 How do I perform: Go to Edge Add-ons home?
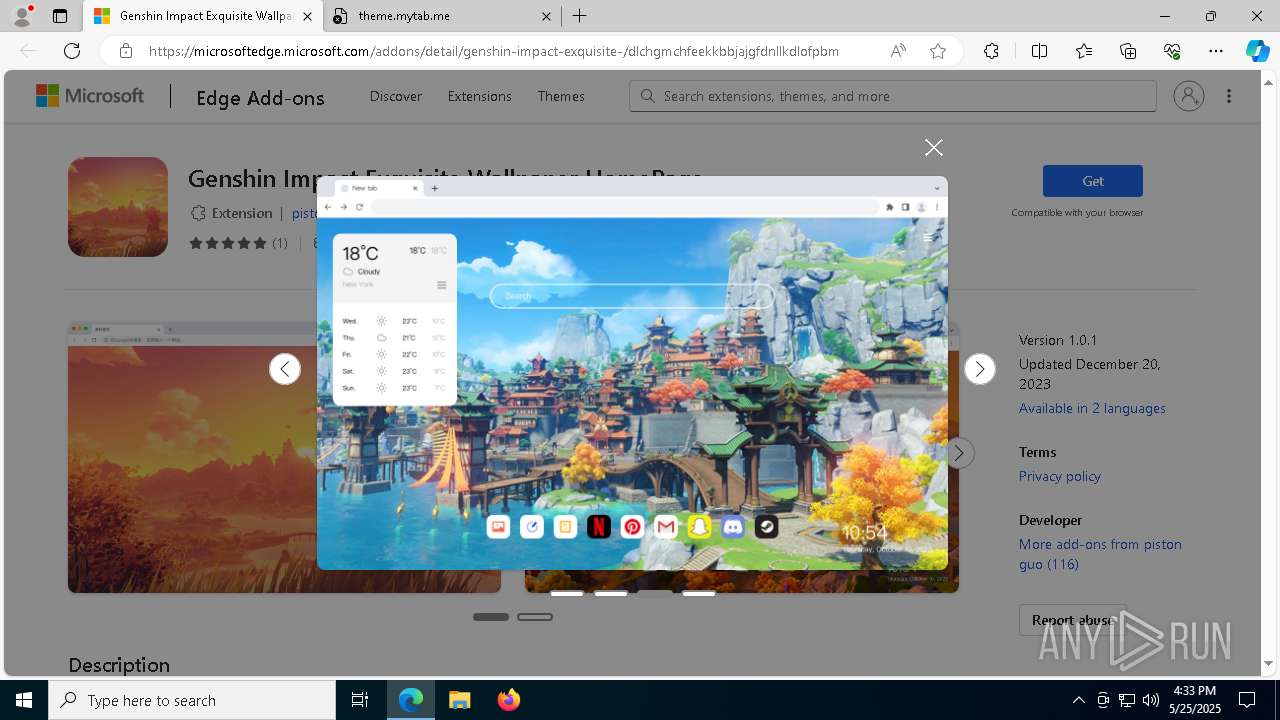[260, 97]
